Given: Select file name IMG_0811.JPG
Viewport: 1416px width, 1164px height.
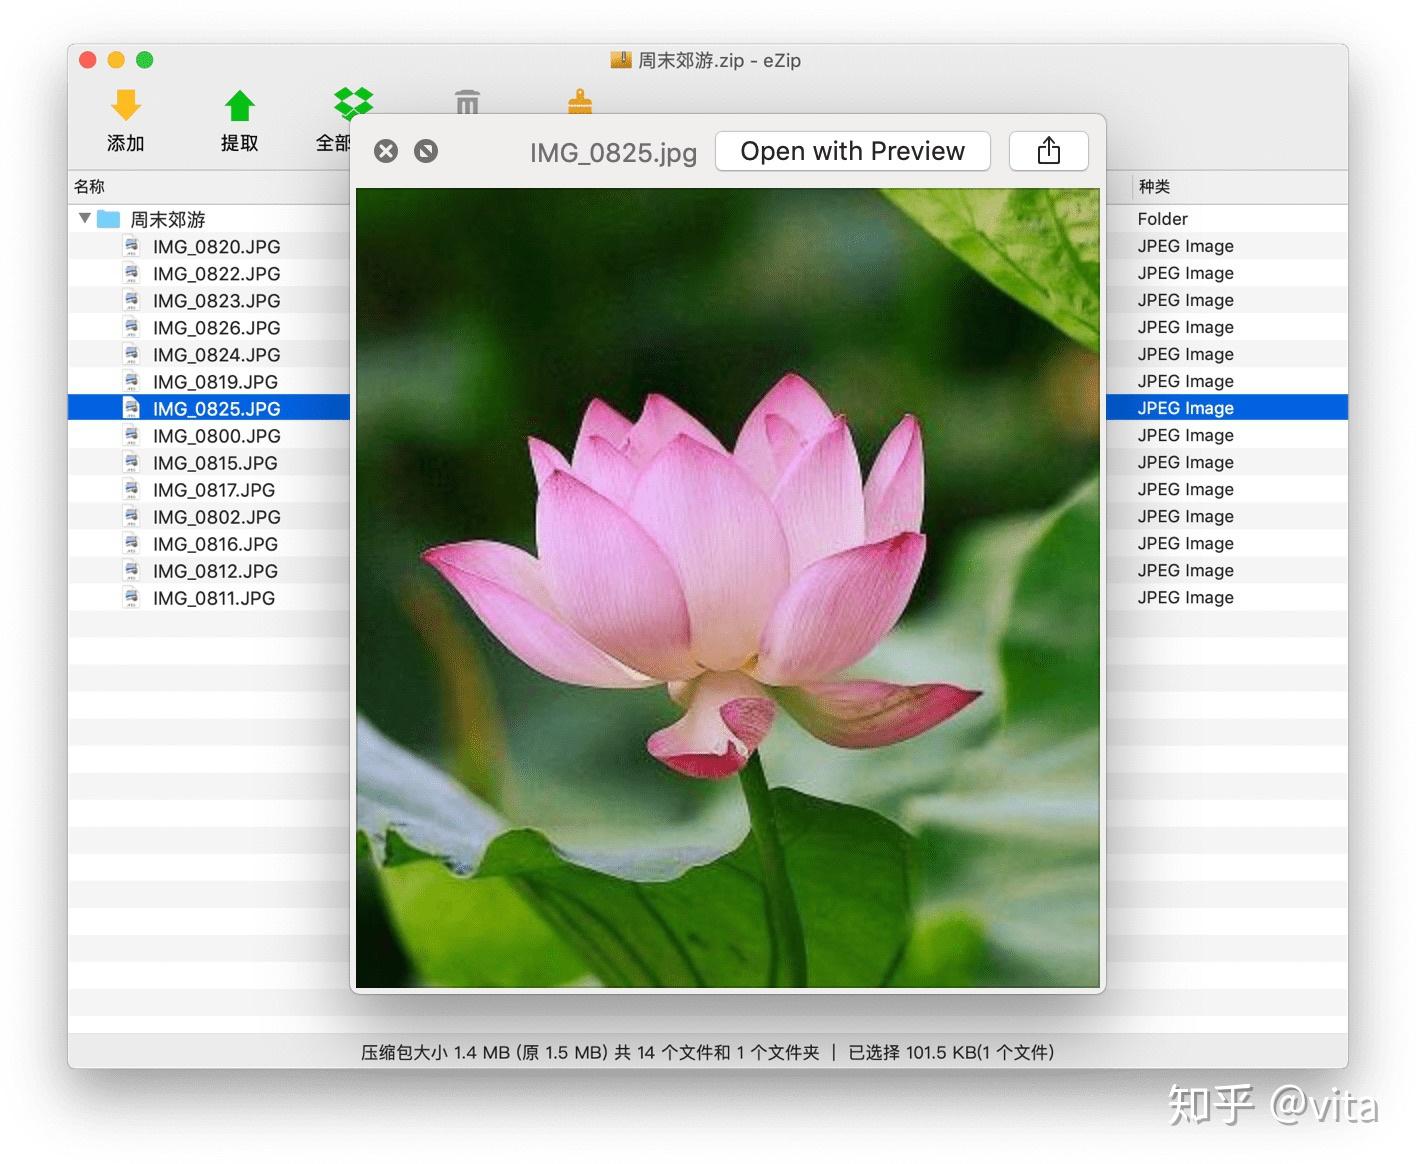Looking at the screenshot, I should tap(213, 598).
